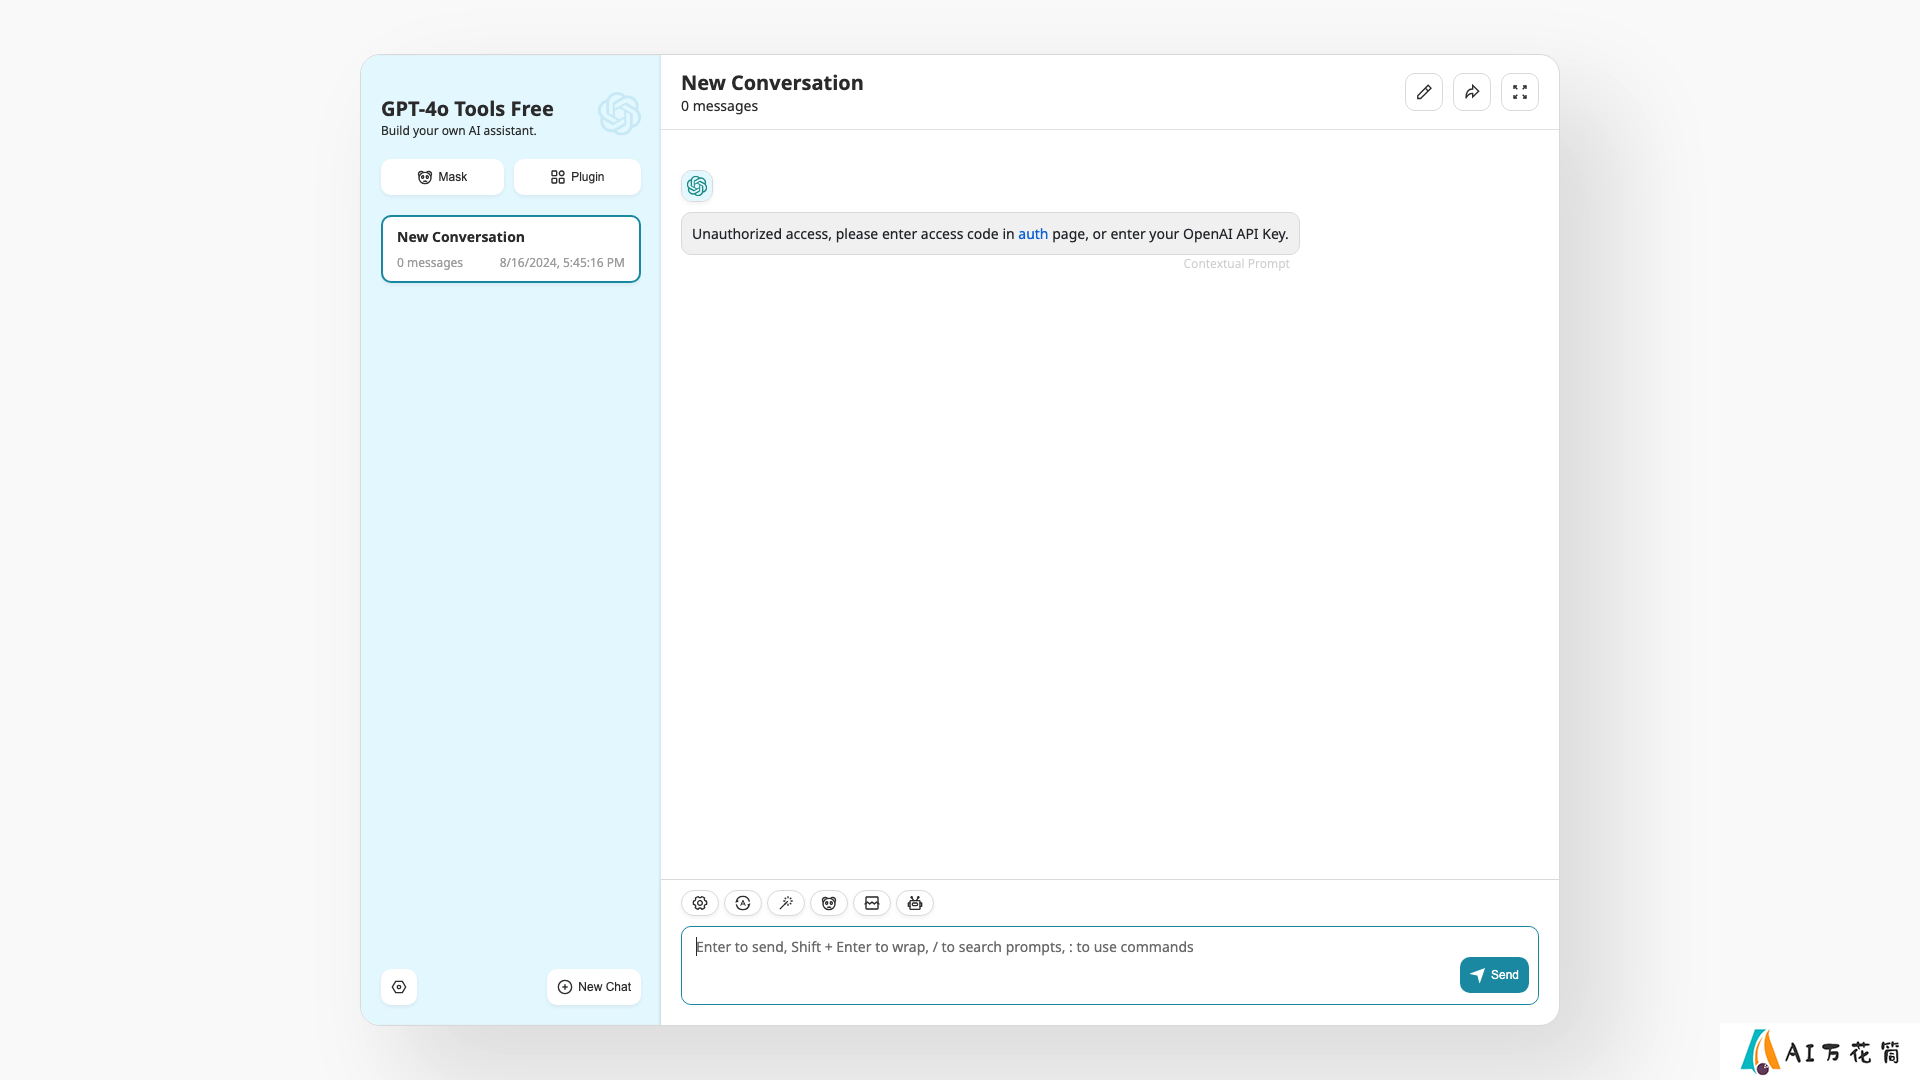Viewport: 1920px width, 1080px height.
Task: Click the 8/16/2024, 5:45:16 PM timestamp
Action: [562, 263]
